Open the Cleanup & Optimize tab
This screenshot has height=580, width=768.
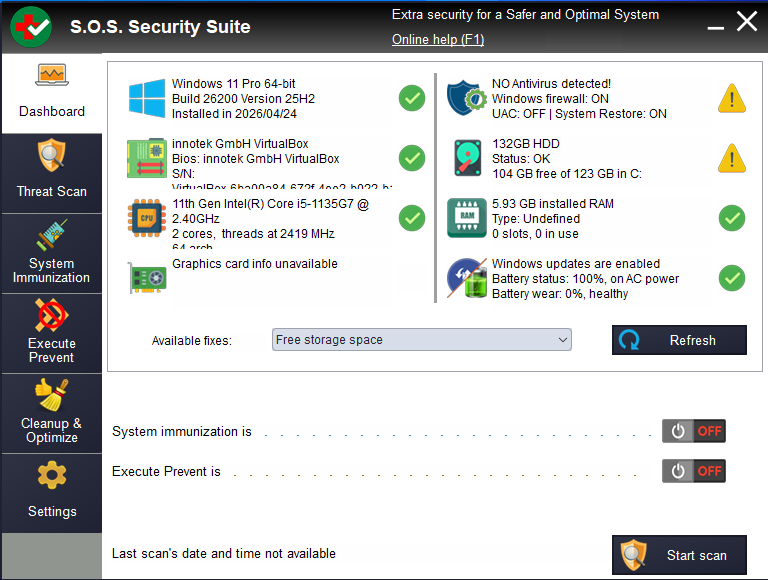coord(51,413)
